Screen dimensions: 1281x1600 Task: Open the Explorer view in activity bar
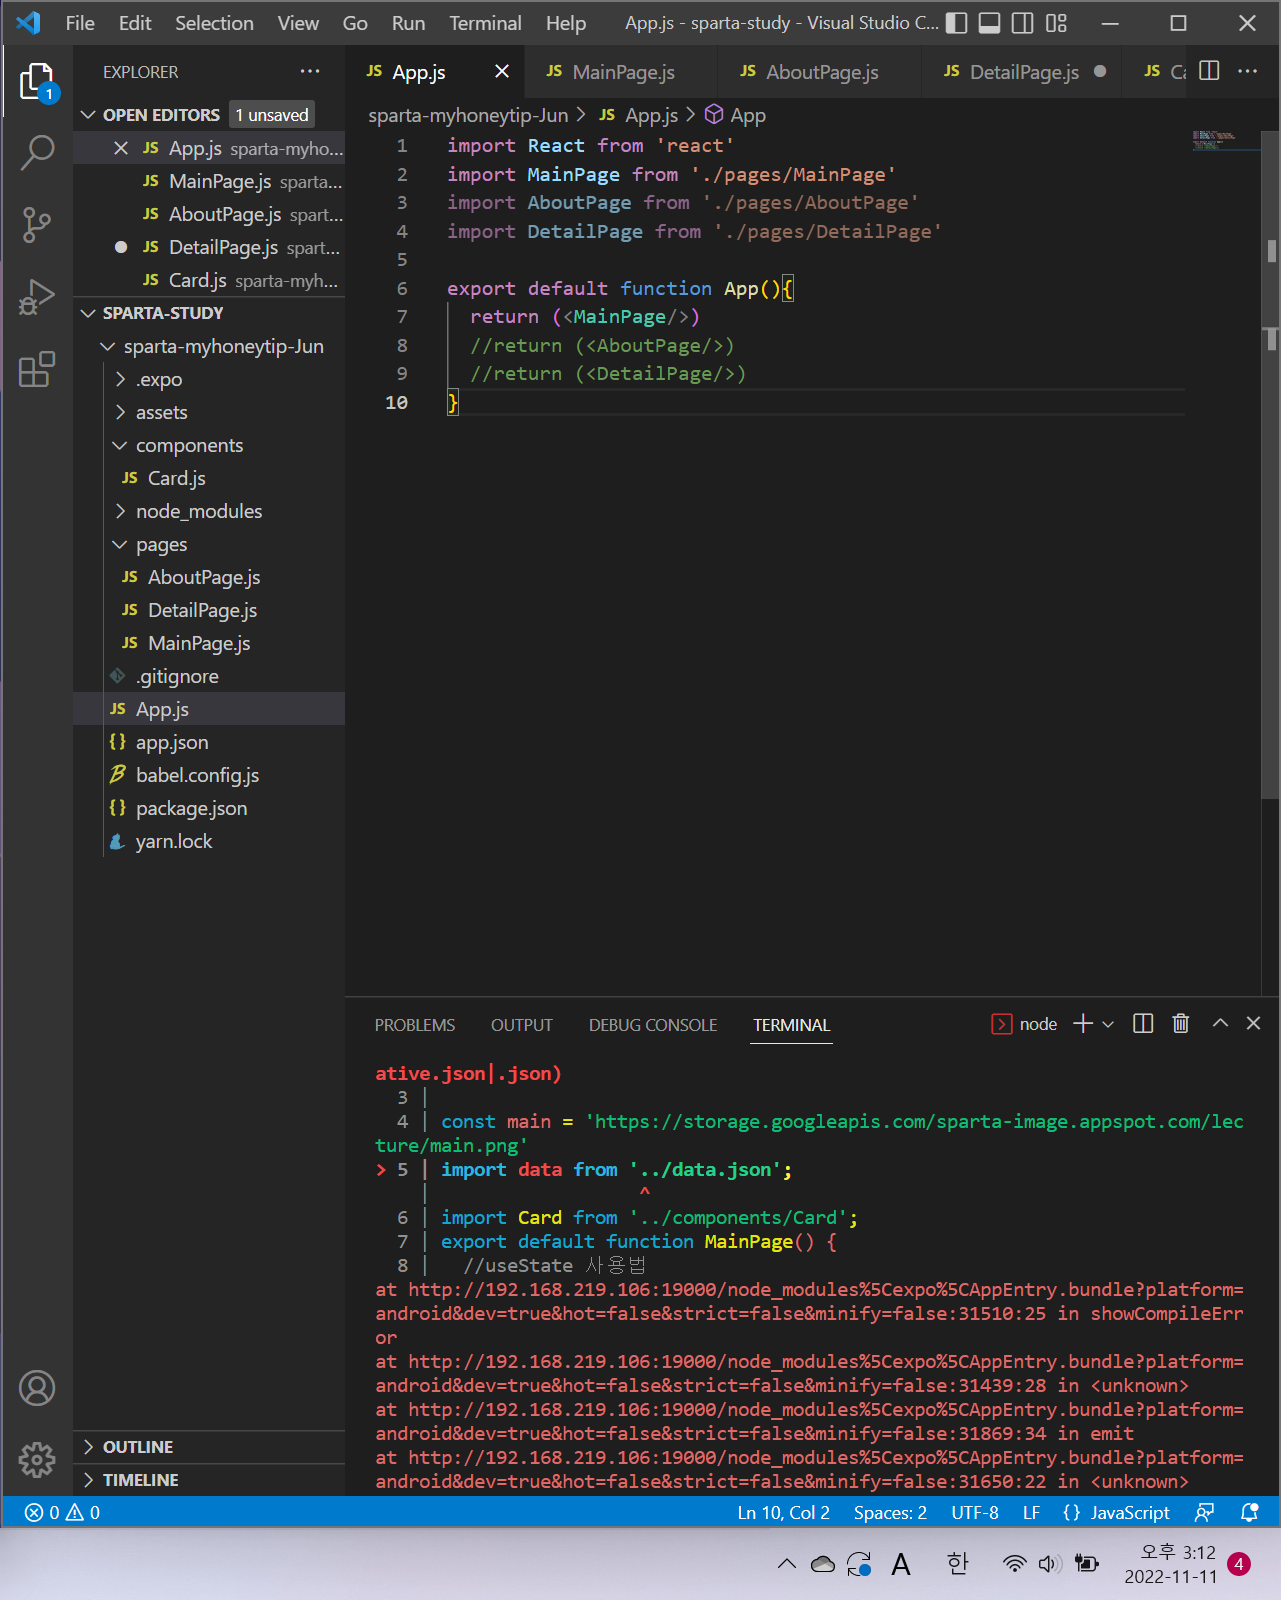pos(37,81)
